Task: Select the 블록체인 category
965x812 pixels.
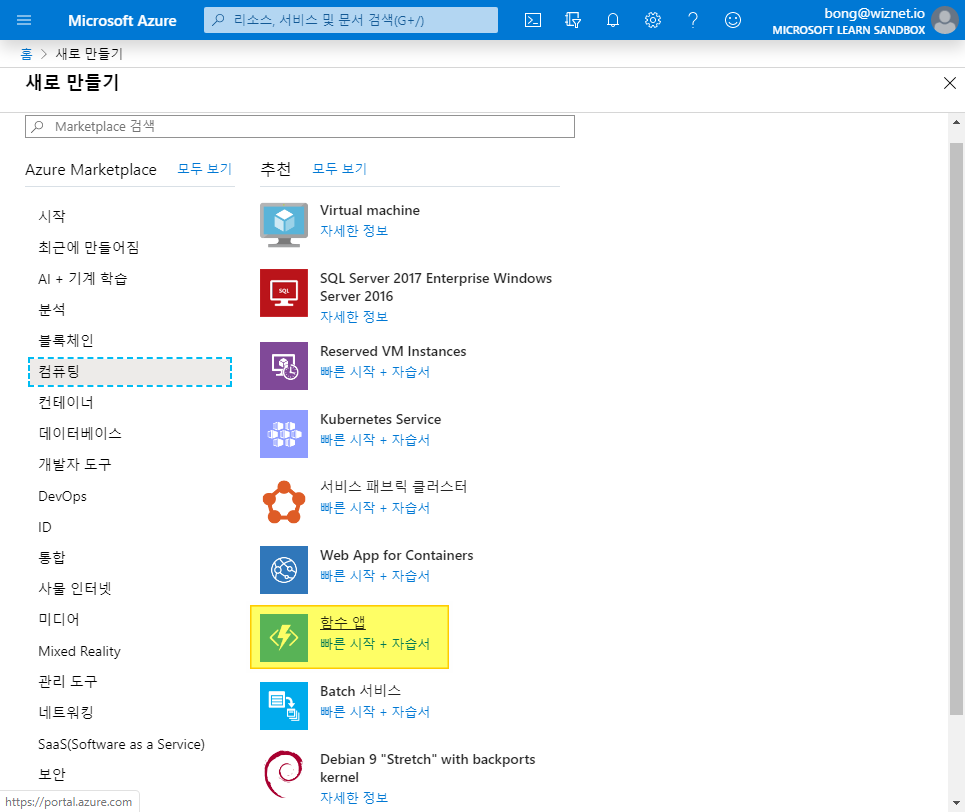Action: (66, 340)
